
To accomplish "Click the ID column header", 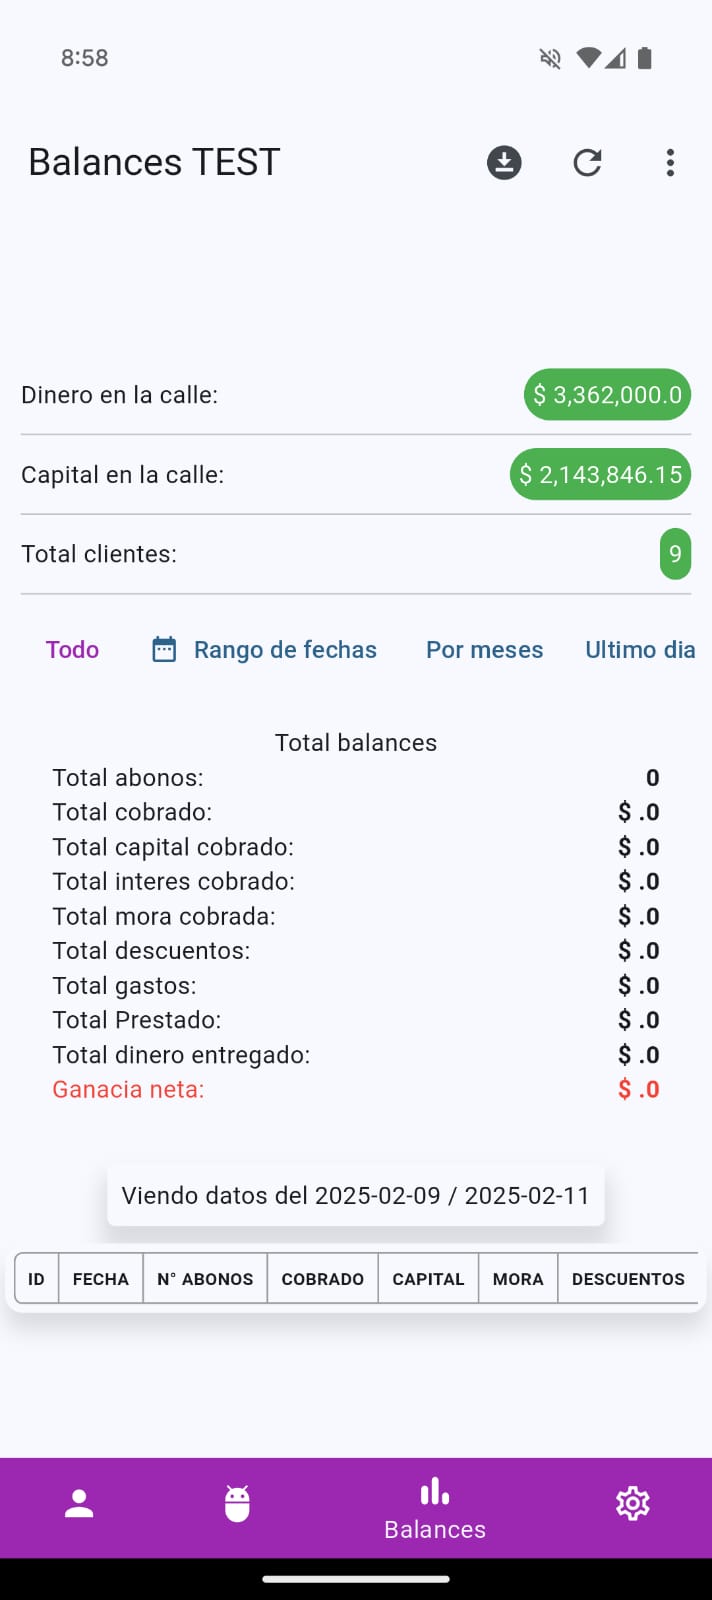I will point(37,1279).
